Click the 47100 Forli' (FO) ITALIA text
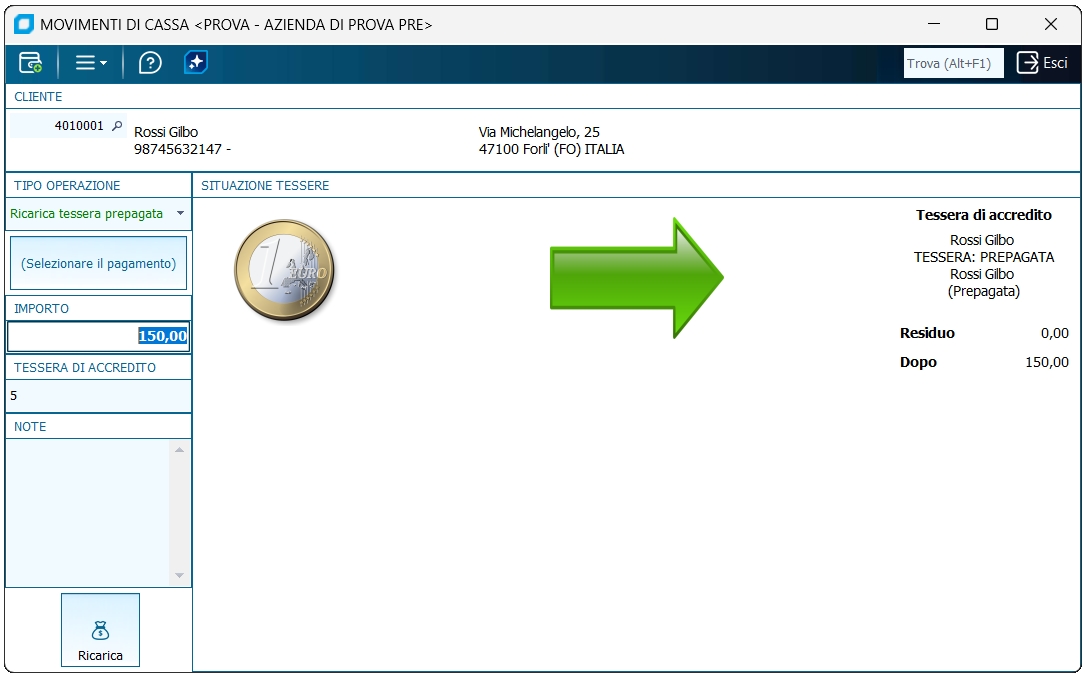The height and width of the screenshot is (676, 1085). [551, 149]
